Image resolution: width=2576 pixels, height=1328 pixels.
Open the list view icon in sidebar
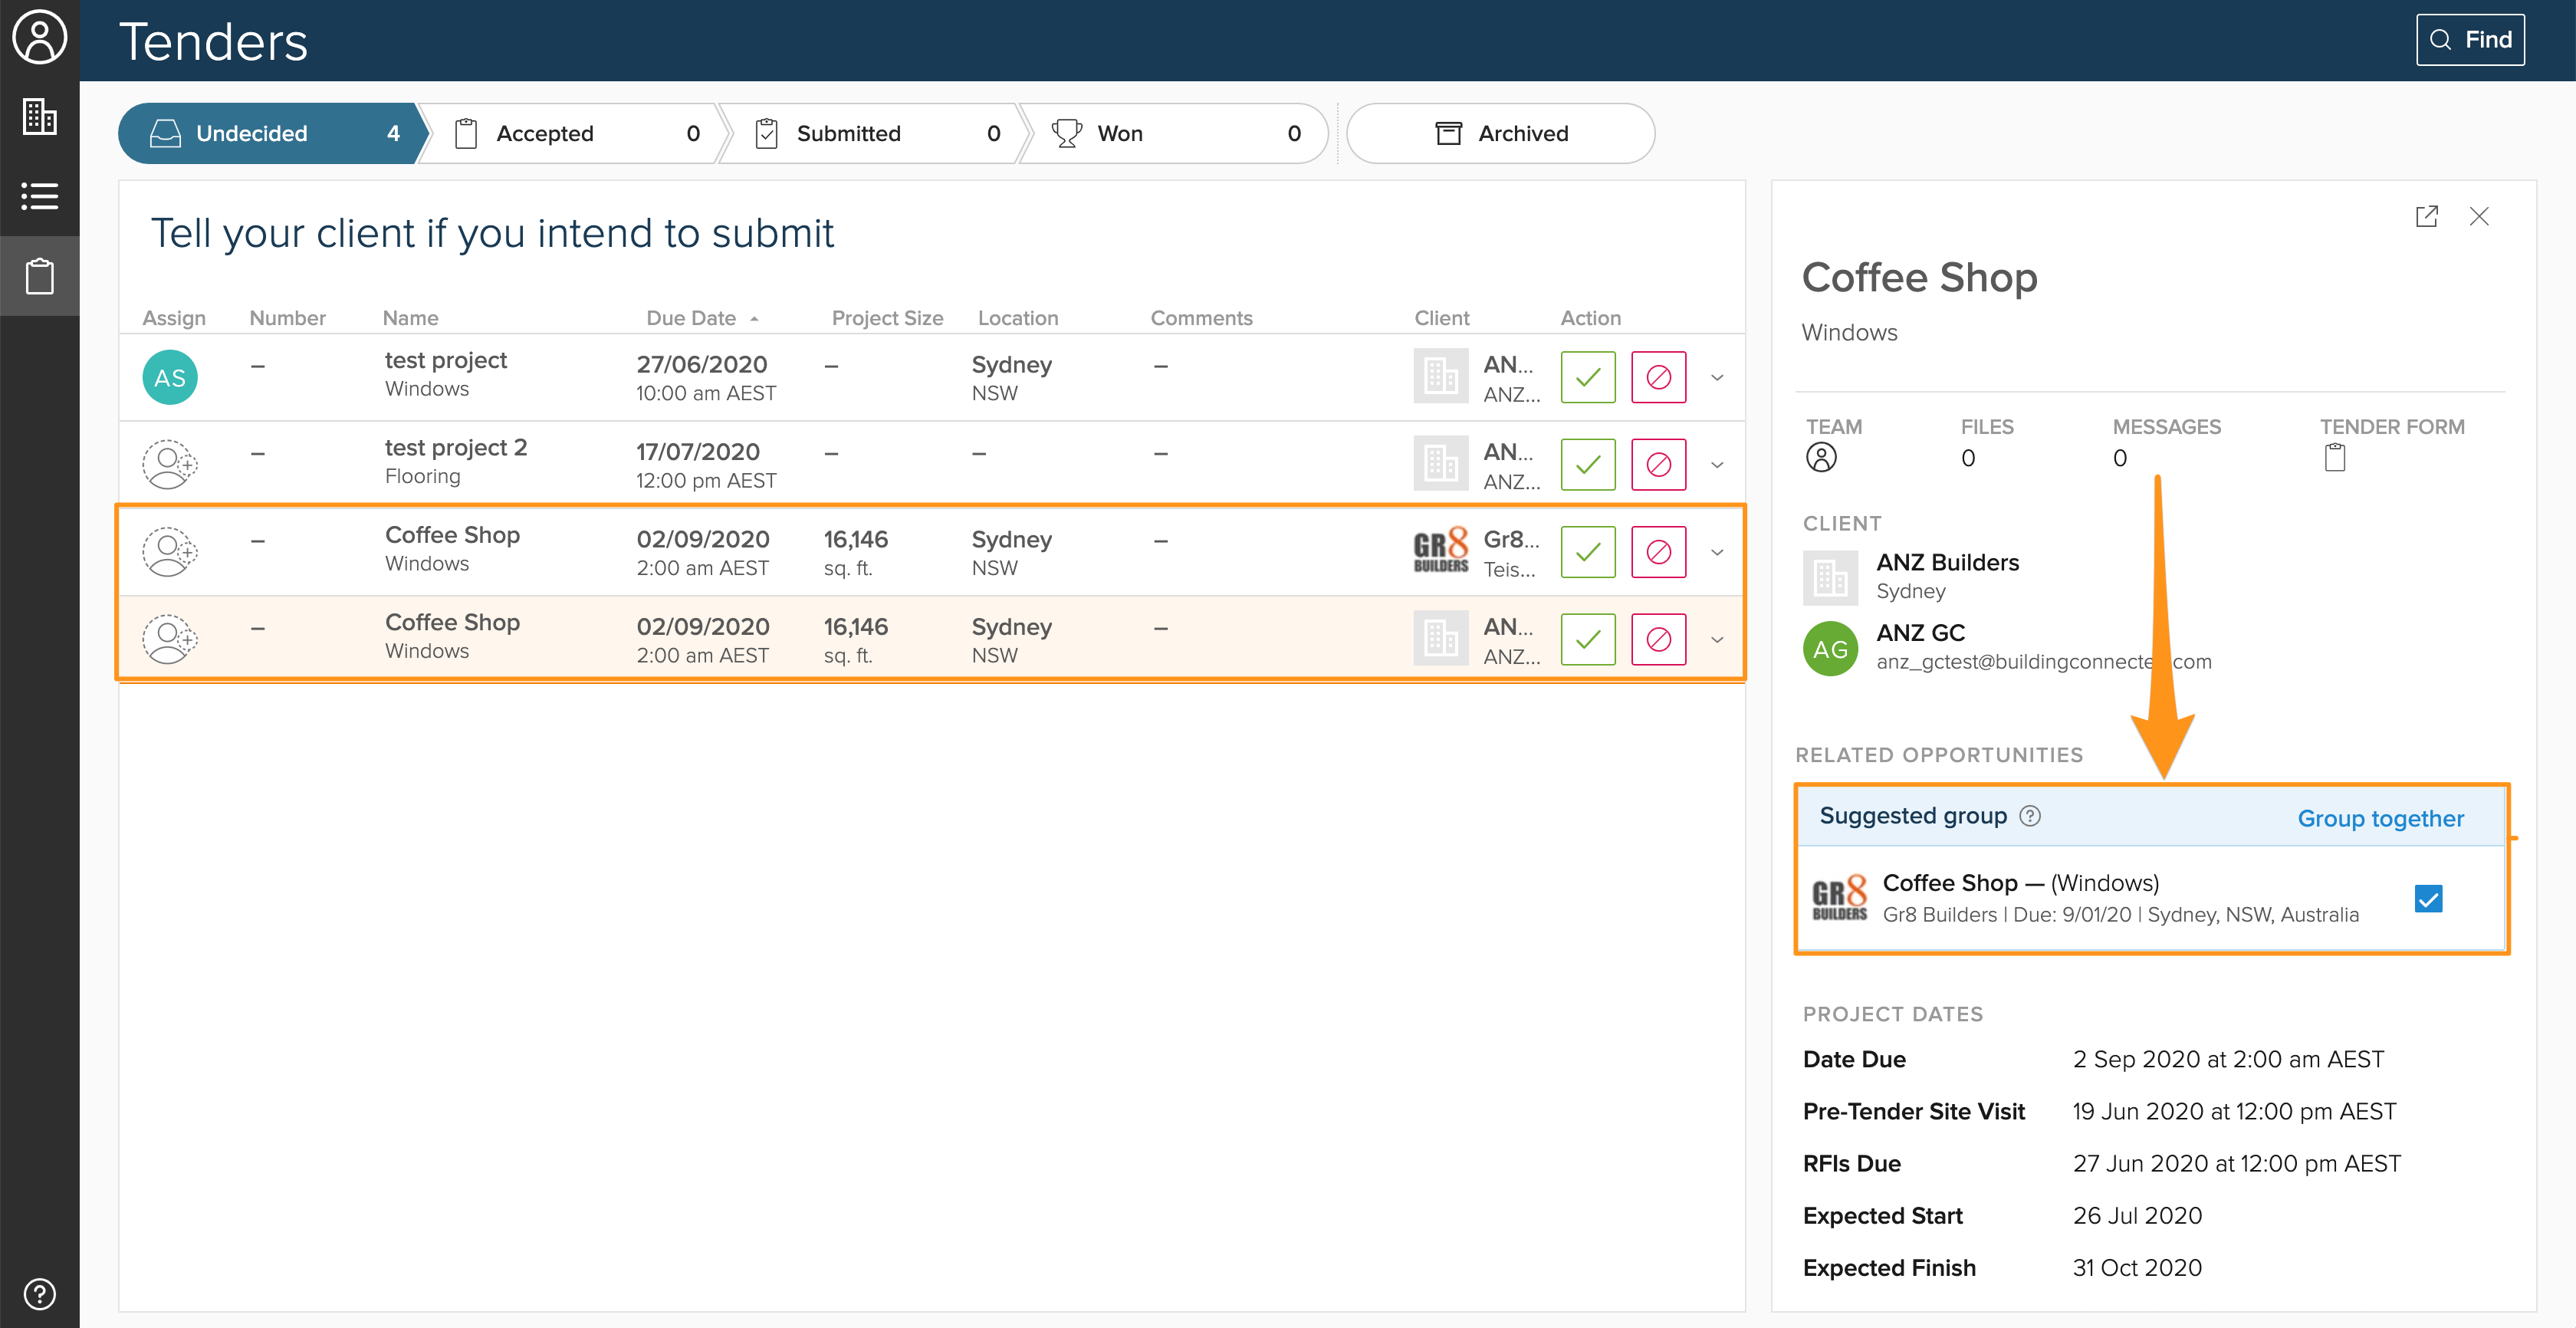[x=39, y=196]
